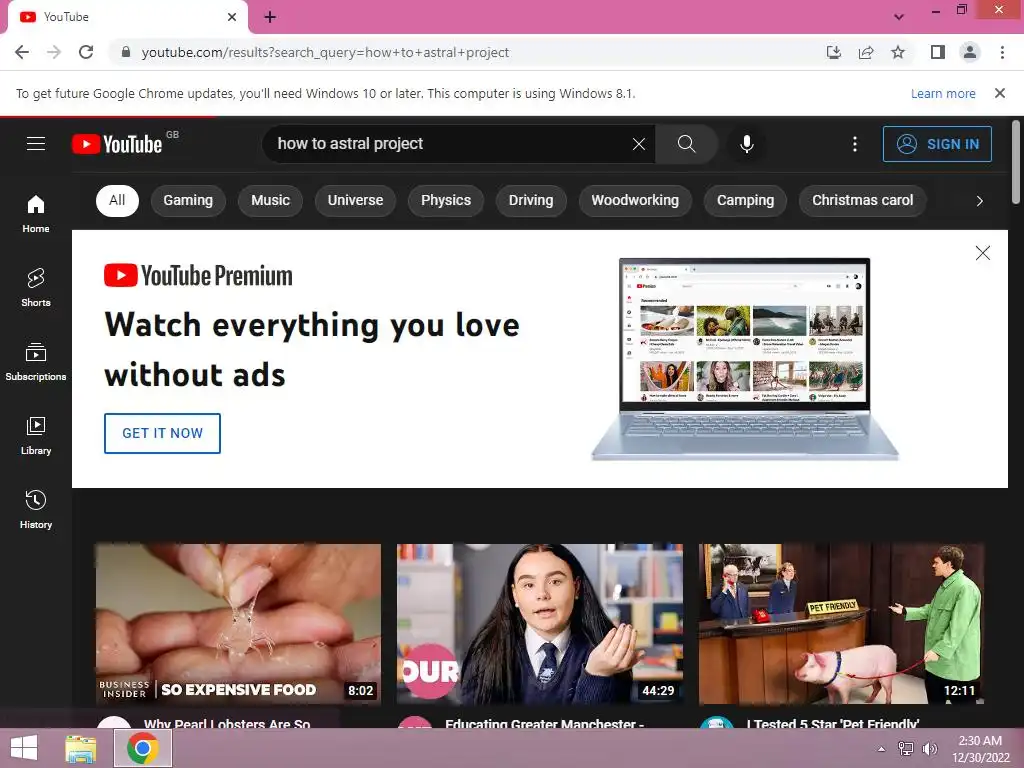Select the Christmas carol filter chip

click(863, 200)
